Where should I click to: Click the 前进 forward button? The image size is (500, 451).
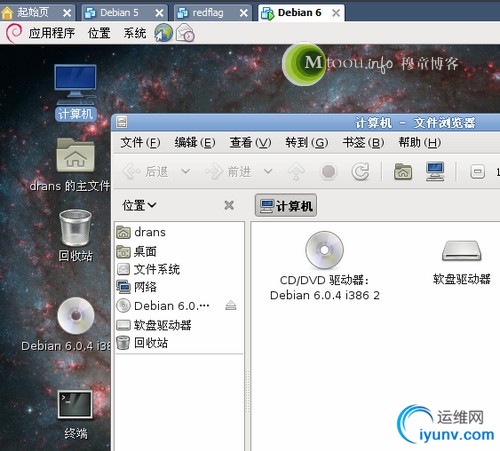click(x=228, y=172)
